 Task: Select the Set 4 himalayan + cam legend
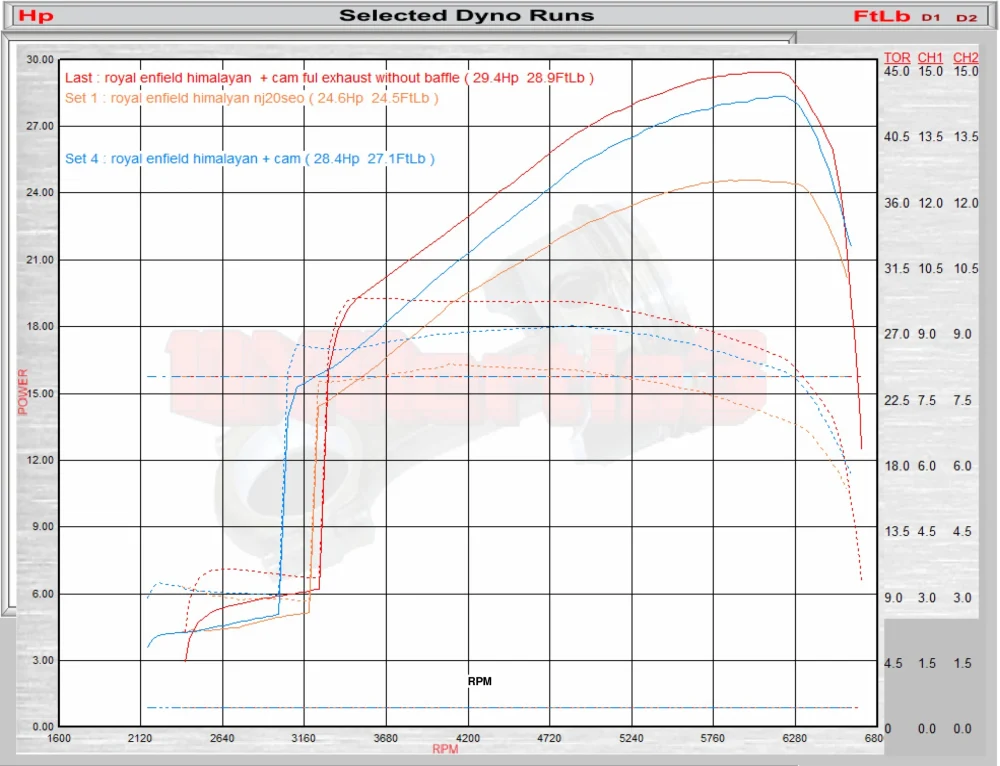[x=250, y=159]
